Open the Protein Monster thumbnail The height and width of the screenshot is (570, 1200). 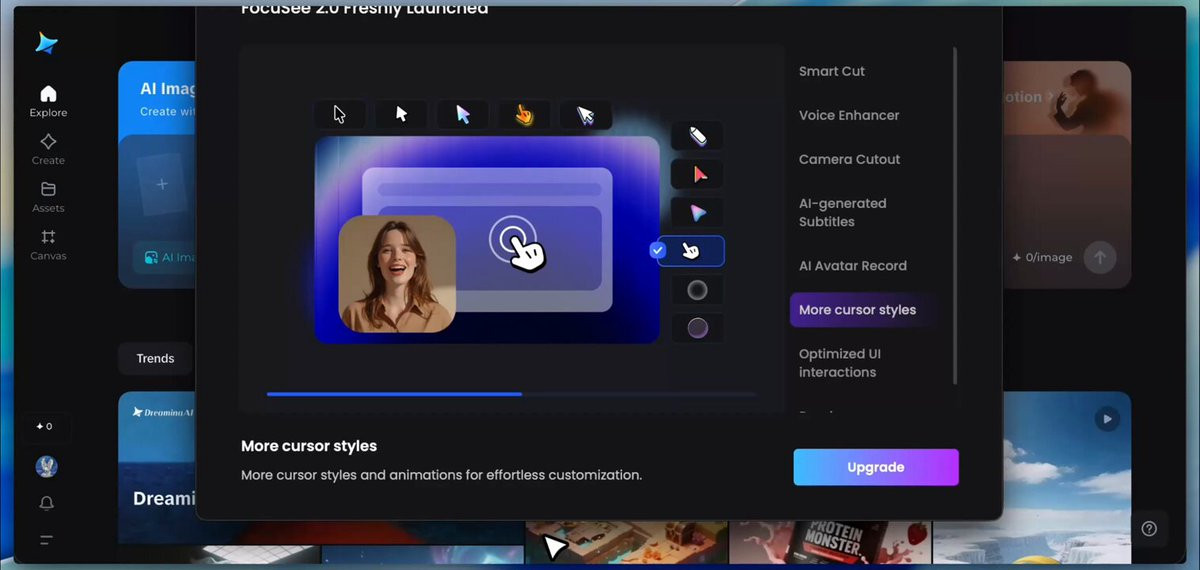pos(830,541)
